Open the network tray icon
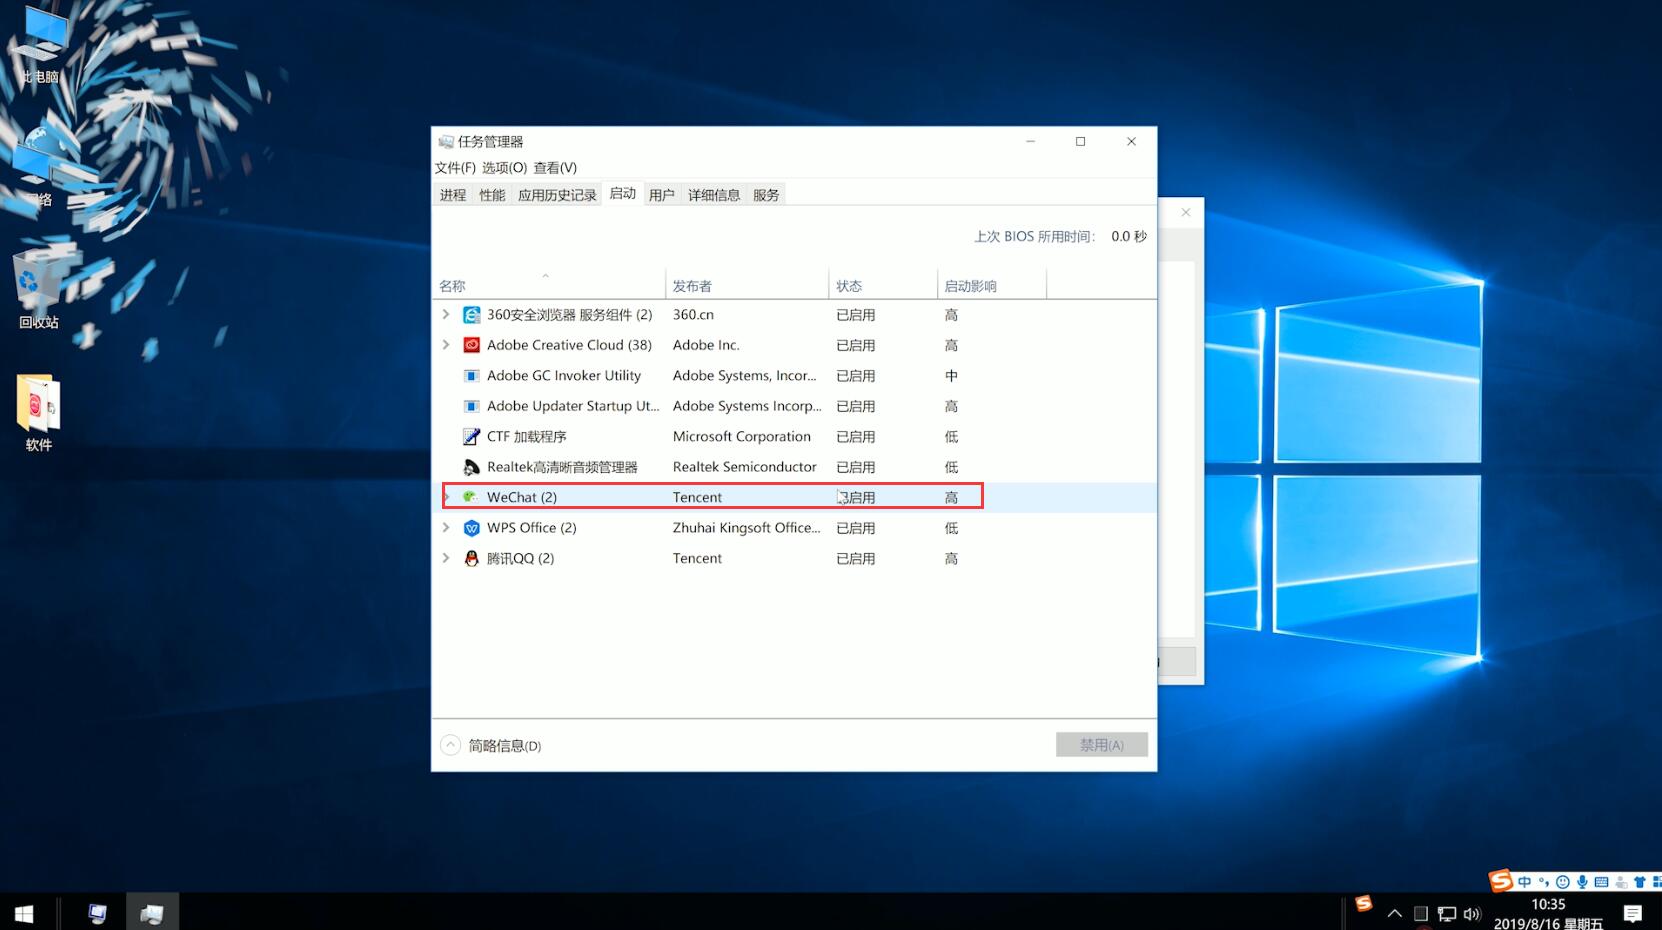The image size is (1662, 930). (x=1447, y=914)
